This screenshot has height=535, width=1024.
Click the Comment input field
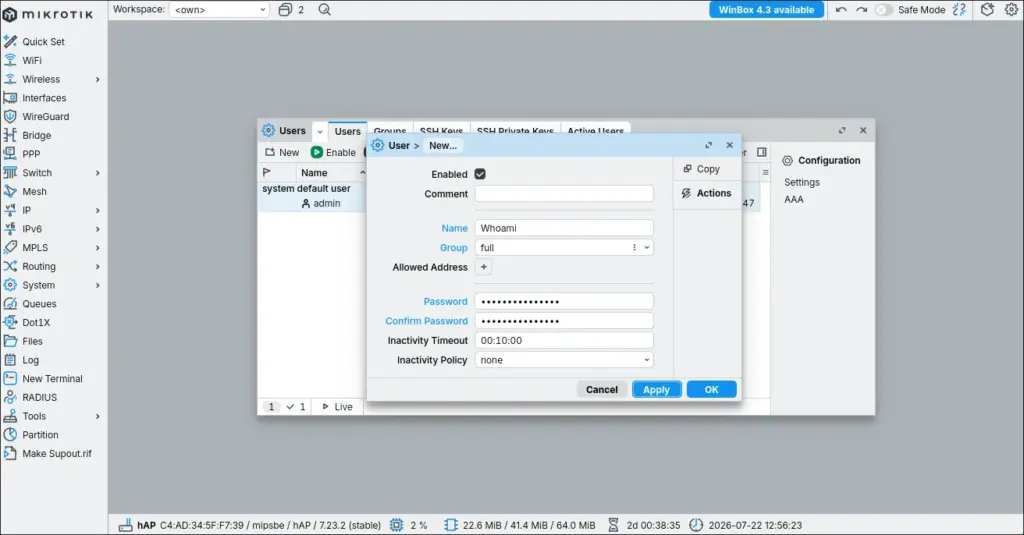[x=564, y=194]
